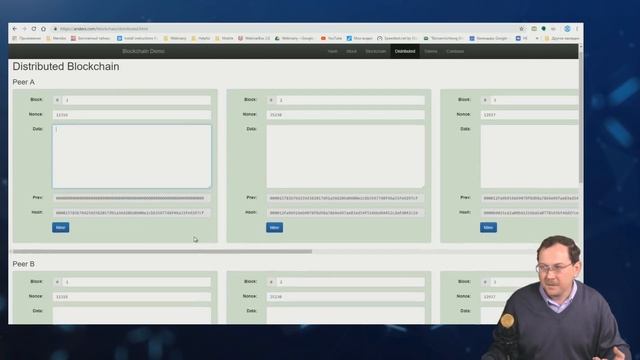Viewport: 640px width, 360px height.
Task: Click Peer A block 3 Prev field
Action: (529, 198)
